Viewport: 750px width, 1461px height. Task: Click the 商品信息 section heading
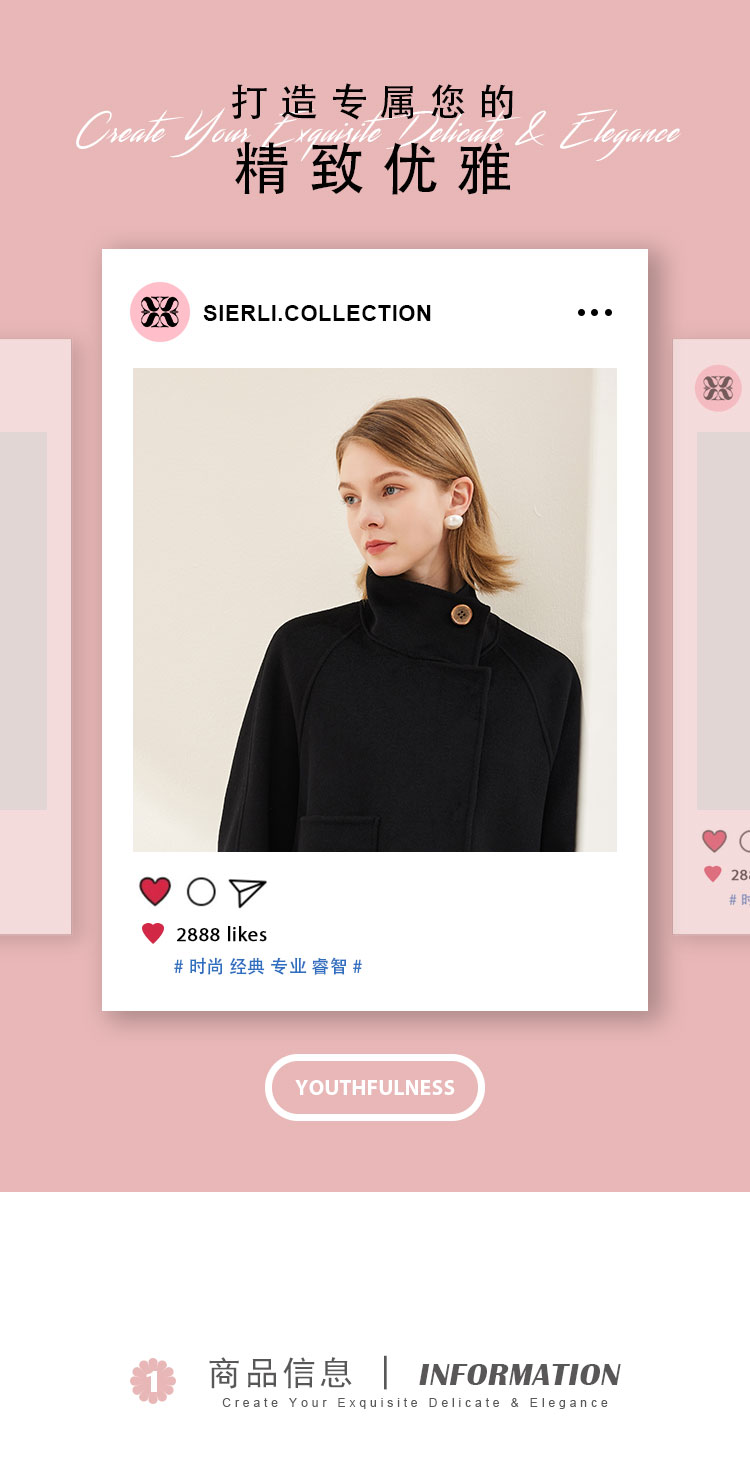point(280,1373)
